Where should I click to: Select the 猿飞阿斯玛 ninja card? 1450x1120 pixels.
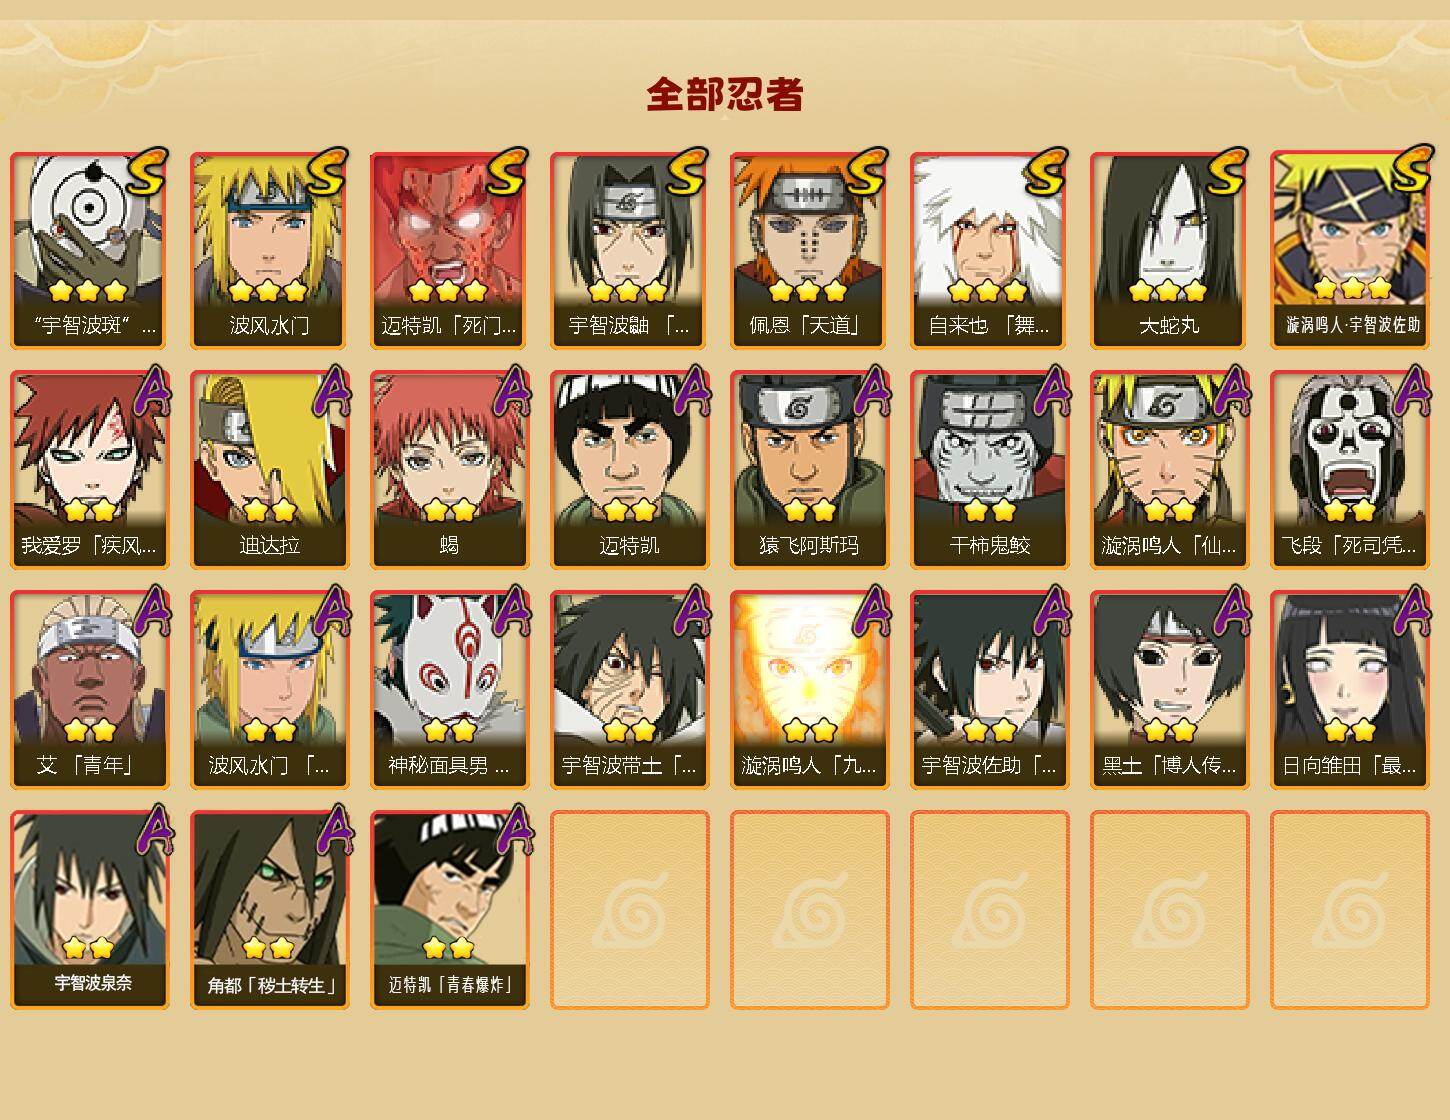809,470
